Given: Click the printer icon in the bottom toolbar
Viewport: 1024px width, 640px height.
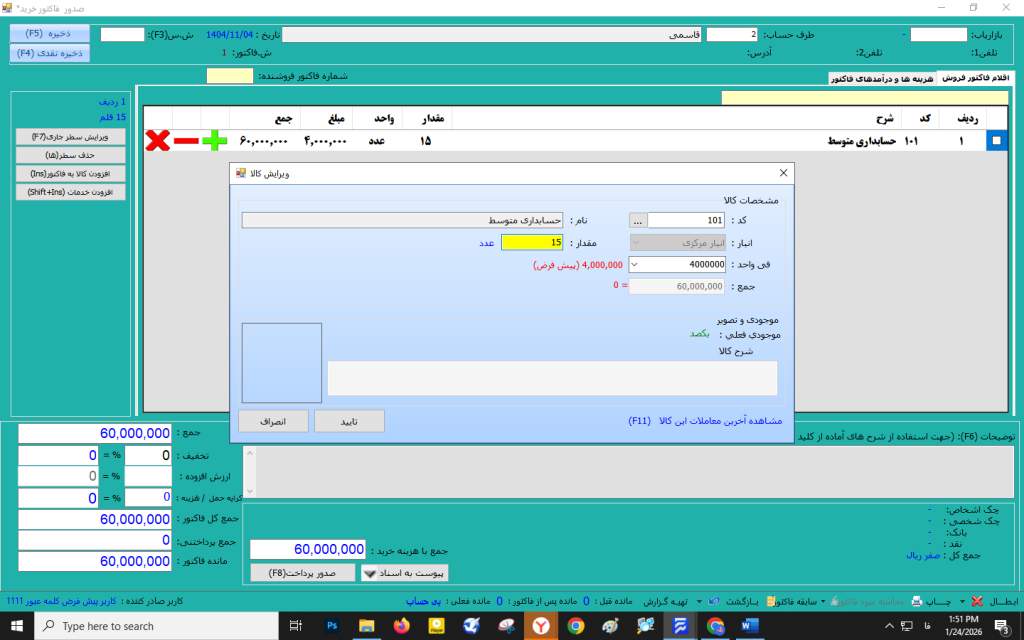Looking at the screenshot, I should 916,601.
